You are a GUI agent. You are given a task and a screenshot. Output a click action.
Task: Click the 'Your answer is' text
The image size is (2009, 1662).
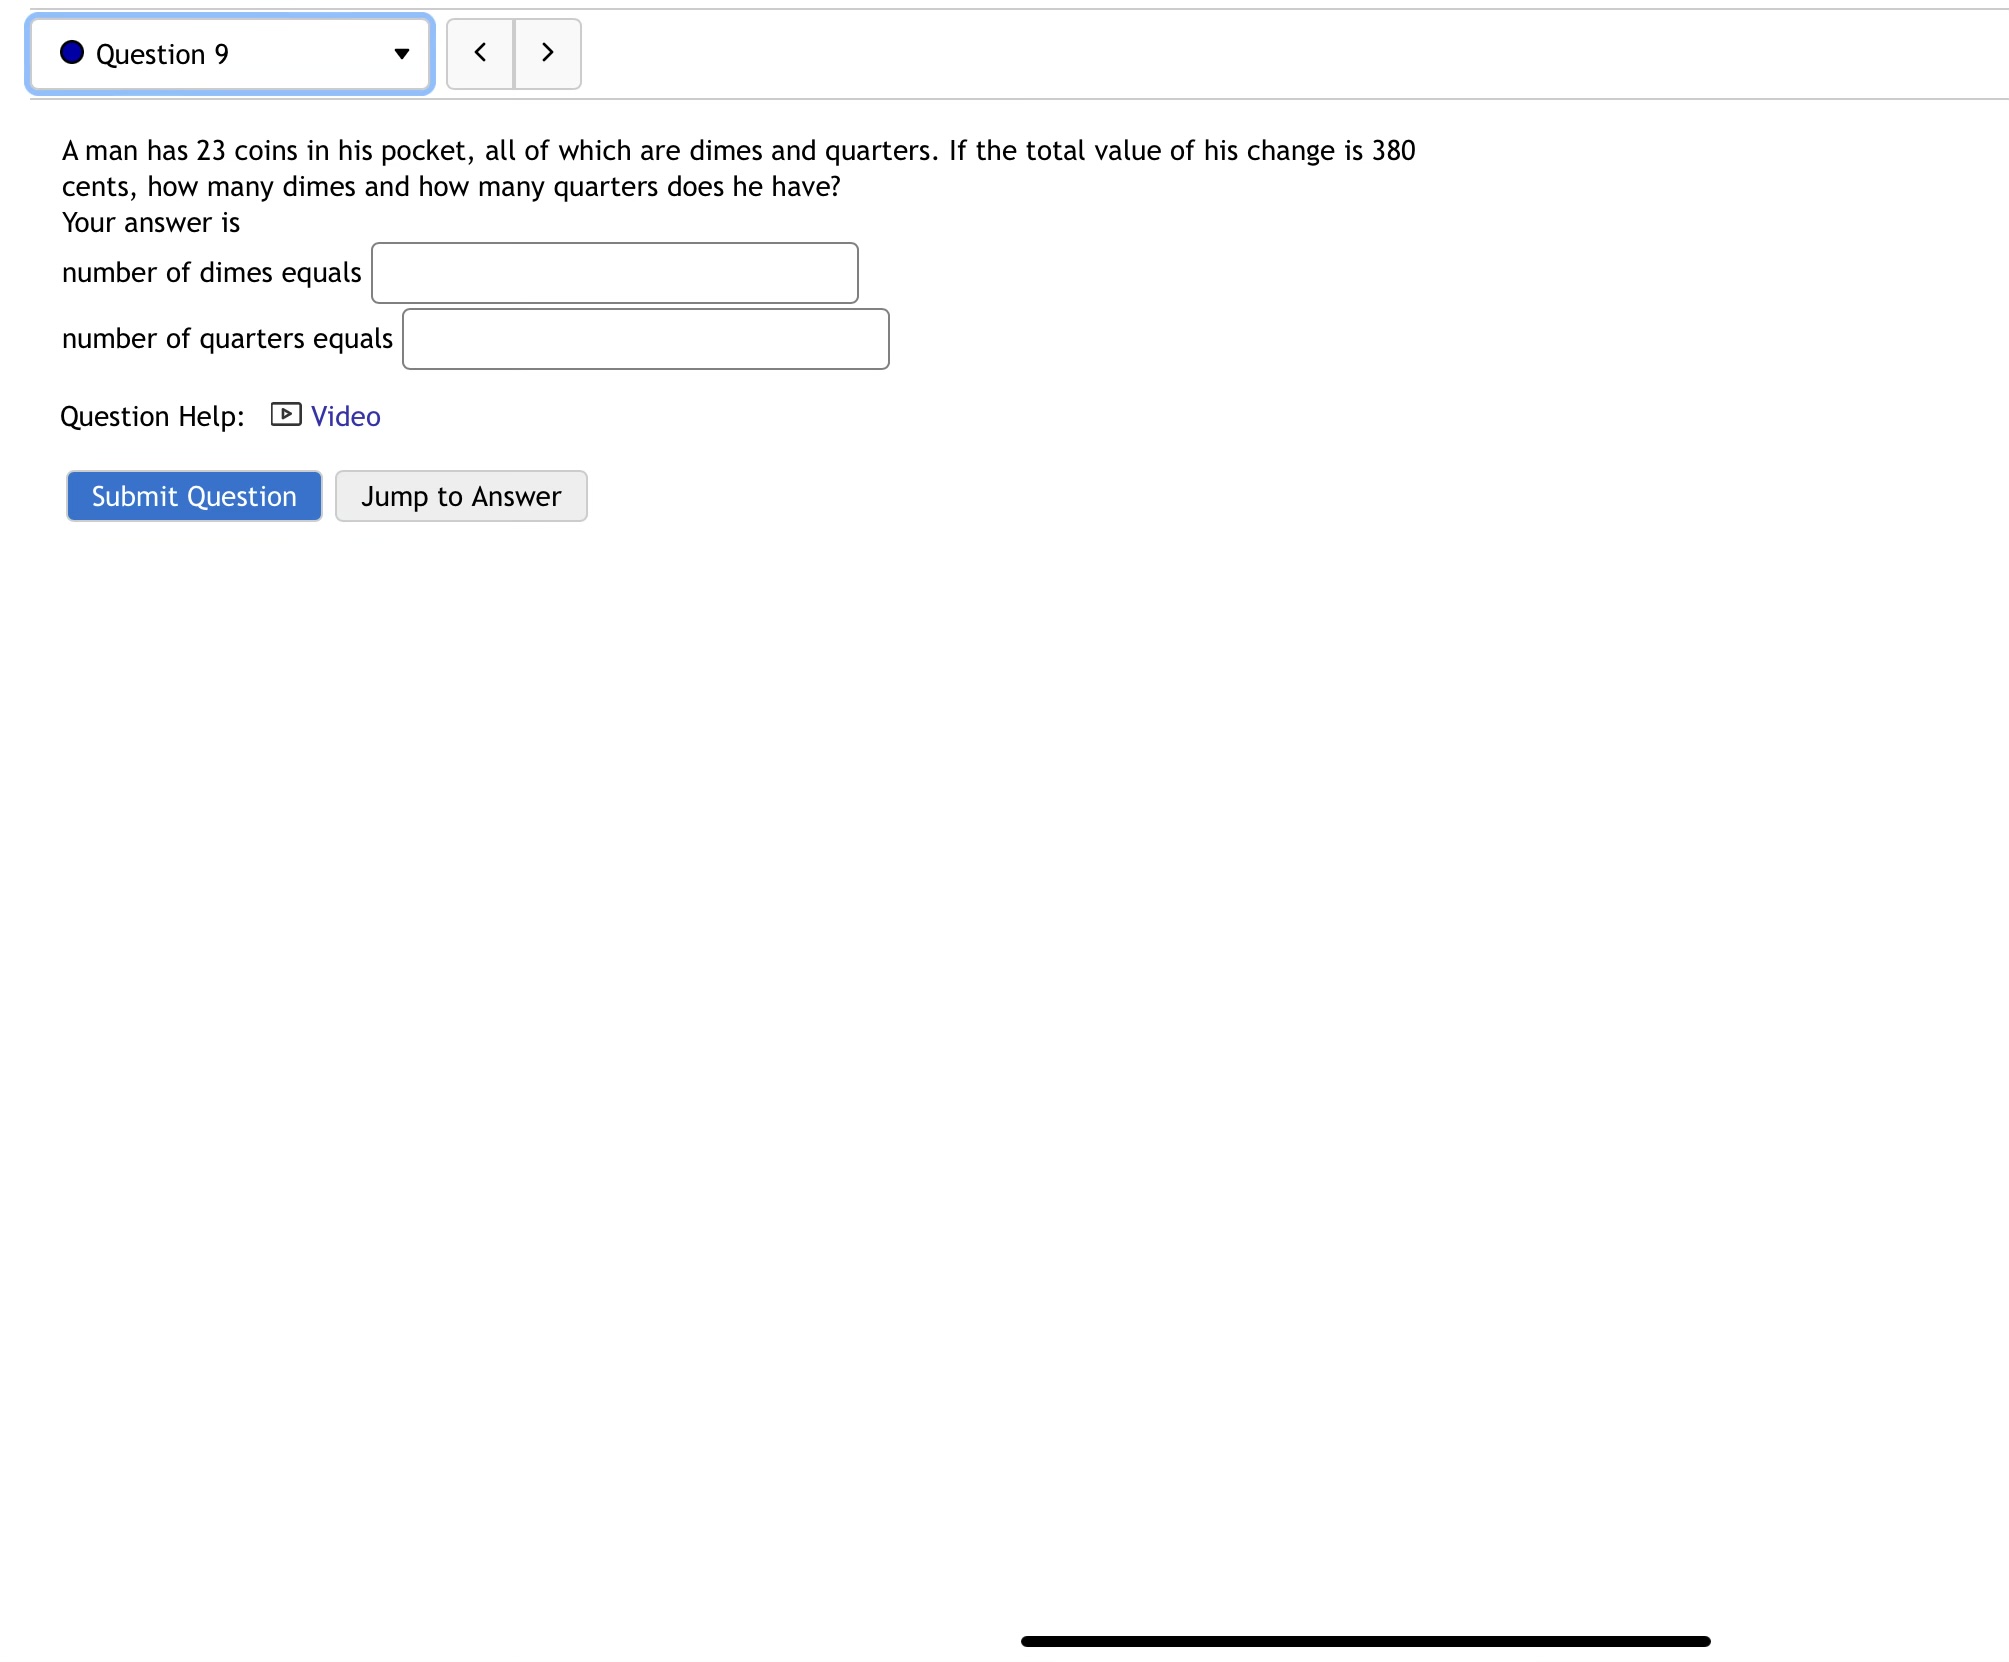tap(151, 223)
